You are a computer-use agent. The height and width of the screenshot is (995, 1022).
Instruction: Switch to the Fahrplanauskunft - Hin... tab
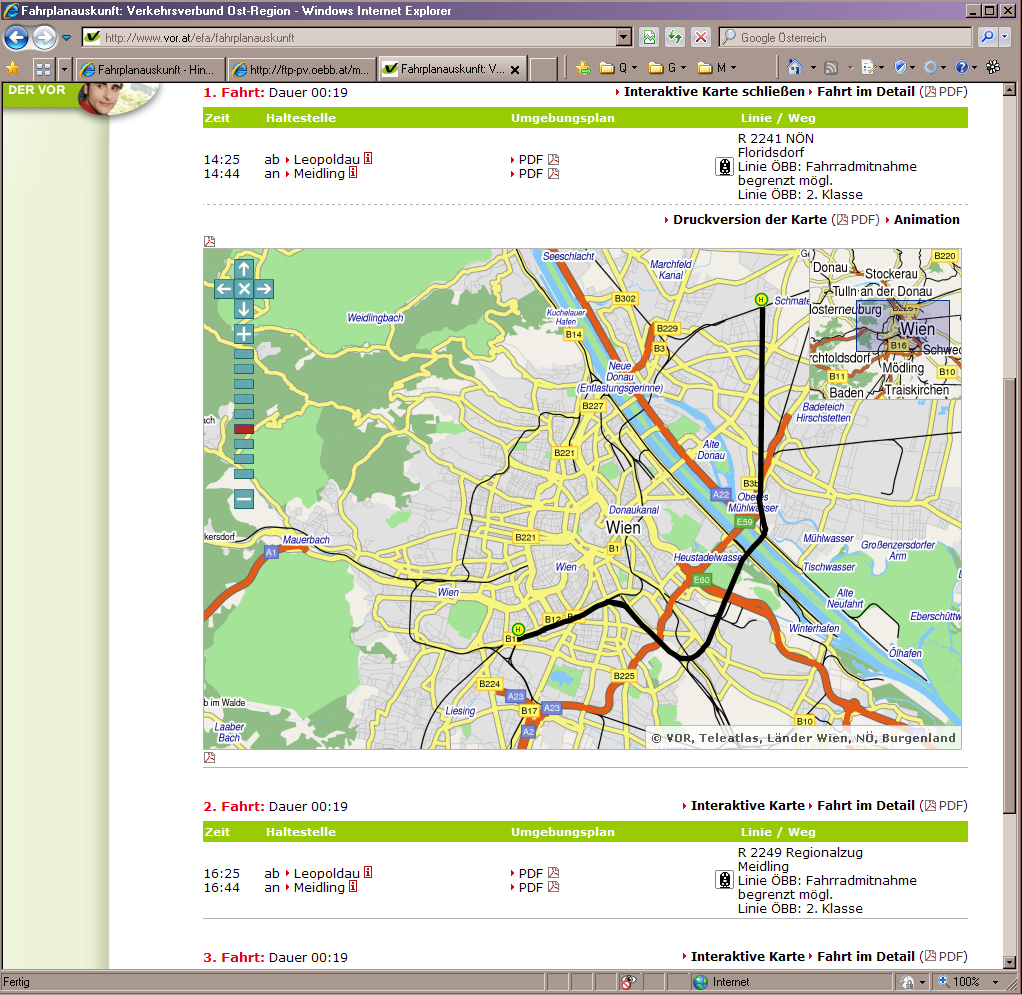[x=148, y=69]
